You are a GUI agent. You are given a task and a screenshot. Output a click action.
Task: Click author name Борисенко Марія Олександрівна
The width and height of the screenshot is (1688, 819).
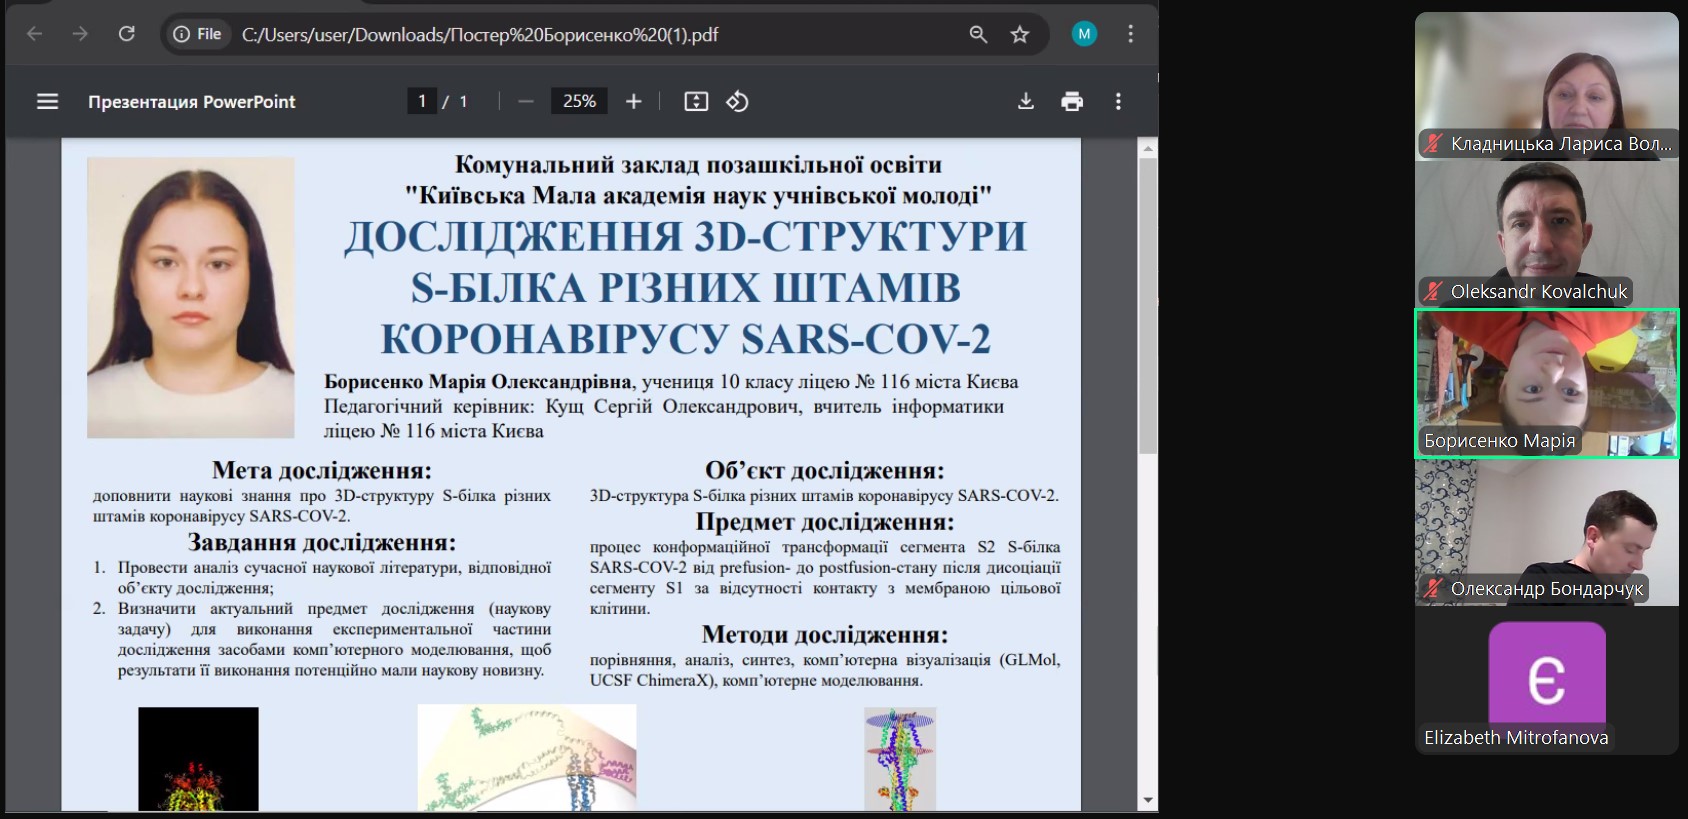[479, 381]
